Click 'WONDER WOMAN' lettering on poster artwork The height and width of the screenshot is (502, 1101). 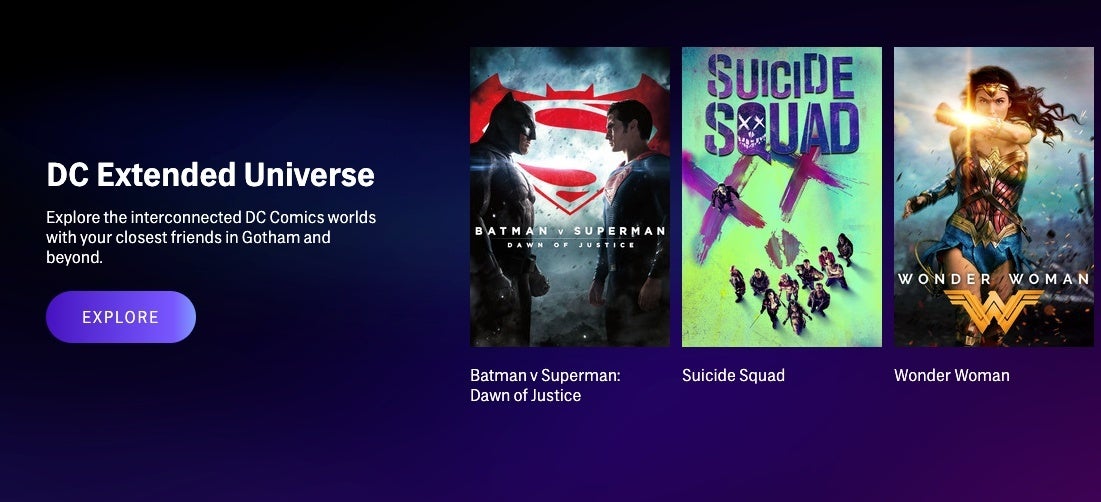coord(994,279)
